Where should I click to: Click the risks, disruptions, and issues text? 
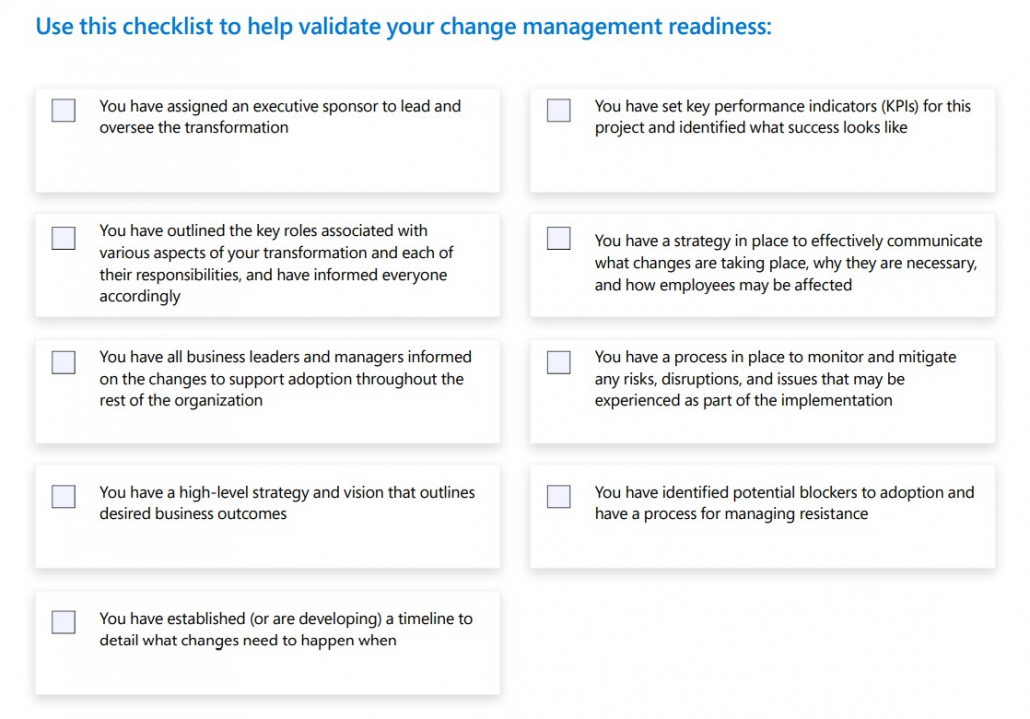[x=775, y=379]
